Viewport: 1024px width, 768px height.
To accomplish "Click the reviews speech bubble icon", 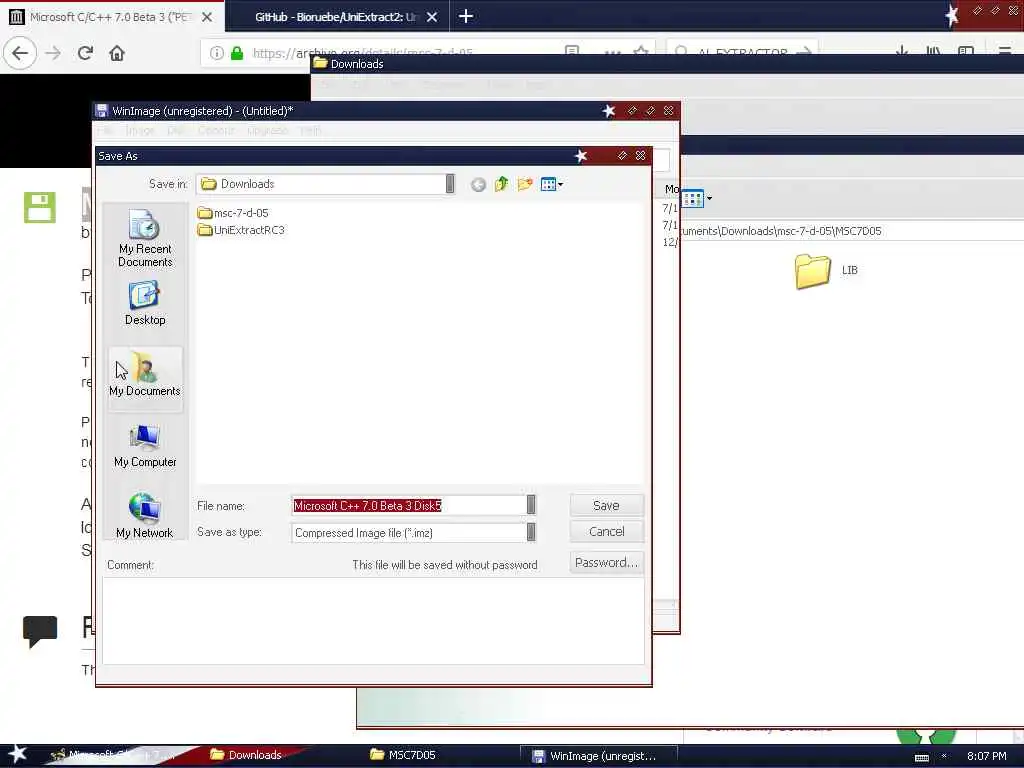I will [40, 632].
